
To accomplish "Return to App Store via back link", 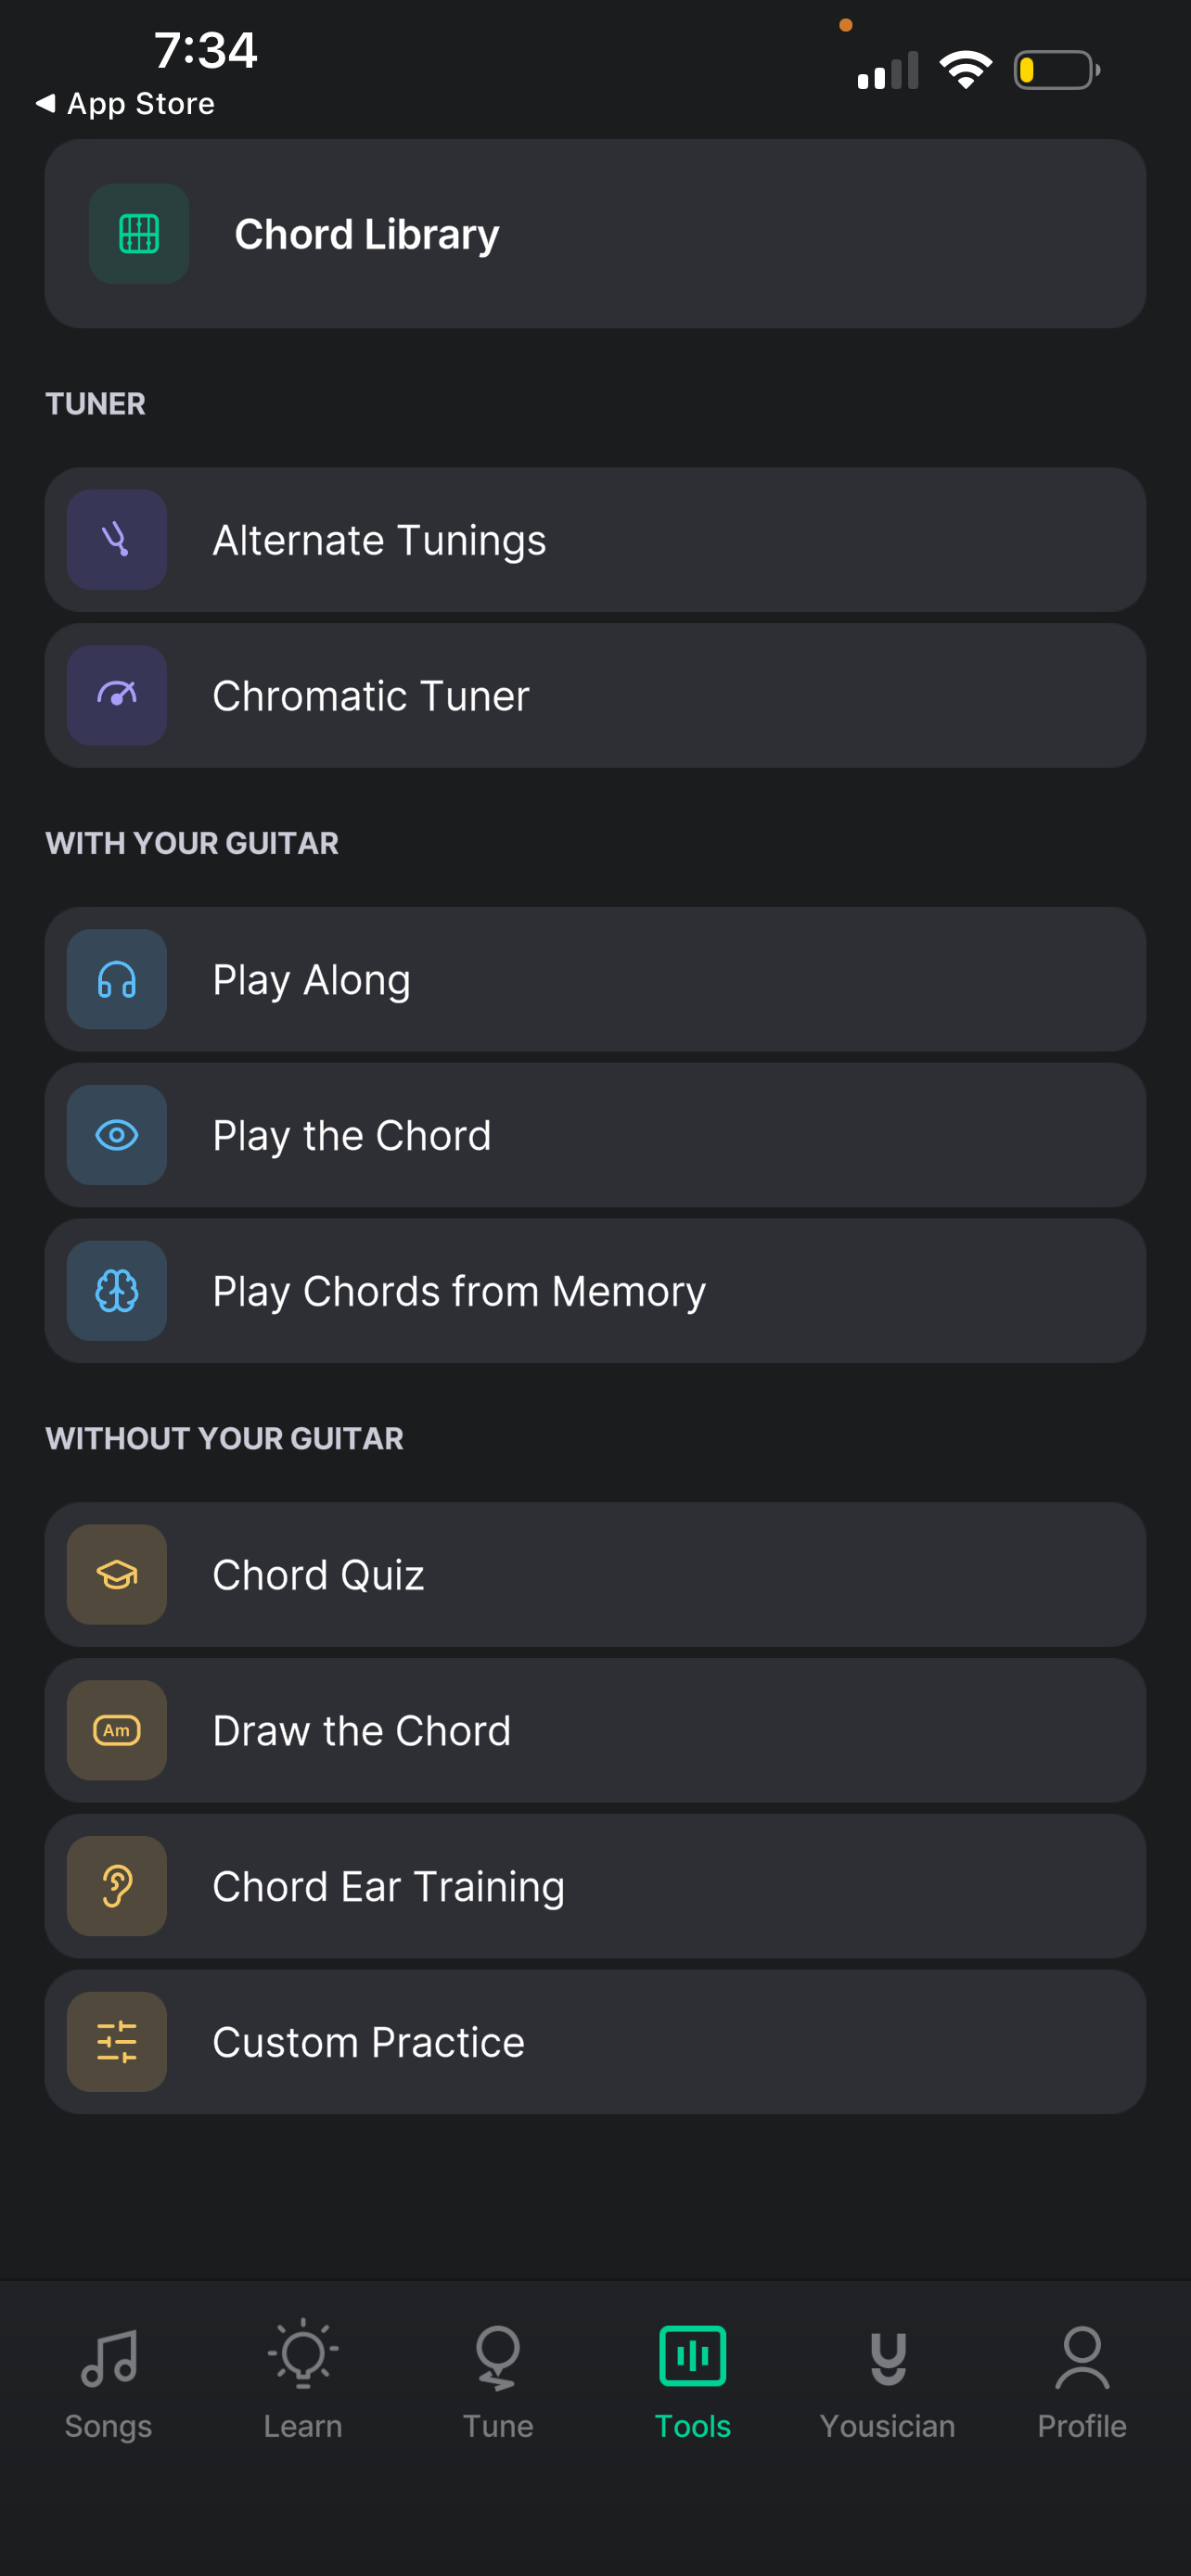I will pyautogui.click(x=125, y=103).
